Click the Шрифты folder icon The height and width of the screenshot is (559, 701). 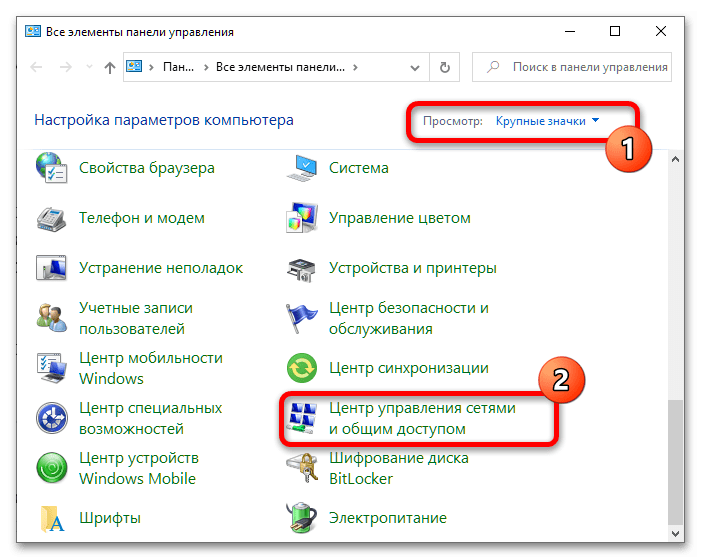click(51, 519)
